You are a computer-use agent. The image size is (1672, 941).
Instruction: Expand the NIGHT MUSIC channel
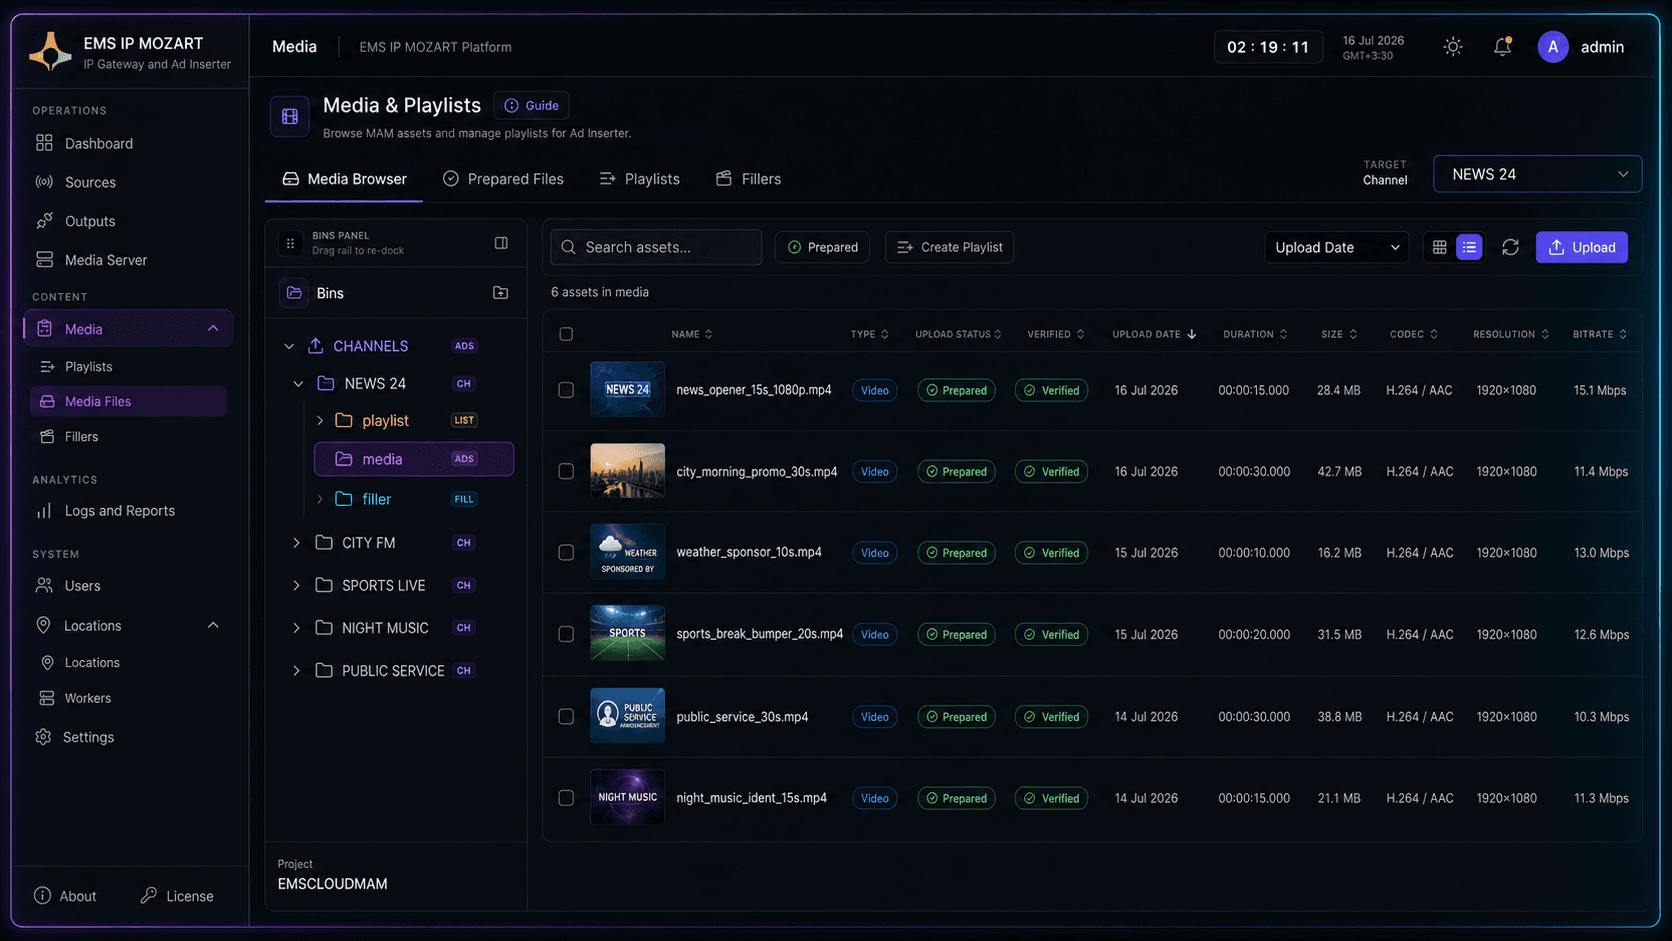tap(296, 628)
